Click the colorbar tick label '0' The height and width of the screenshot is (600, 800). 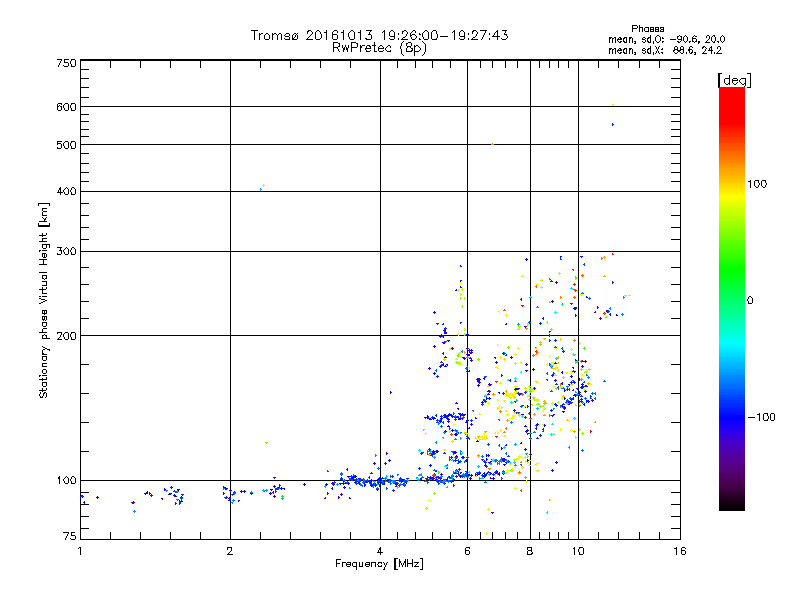pos(750,301)
